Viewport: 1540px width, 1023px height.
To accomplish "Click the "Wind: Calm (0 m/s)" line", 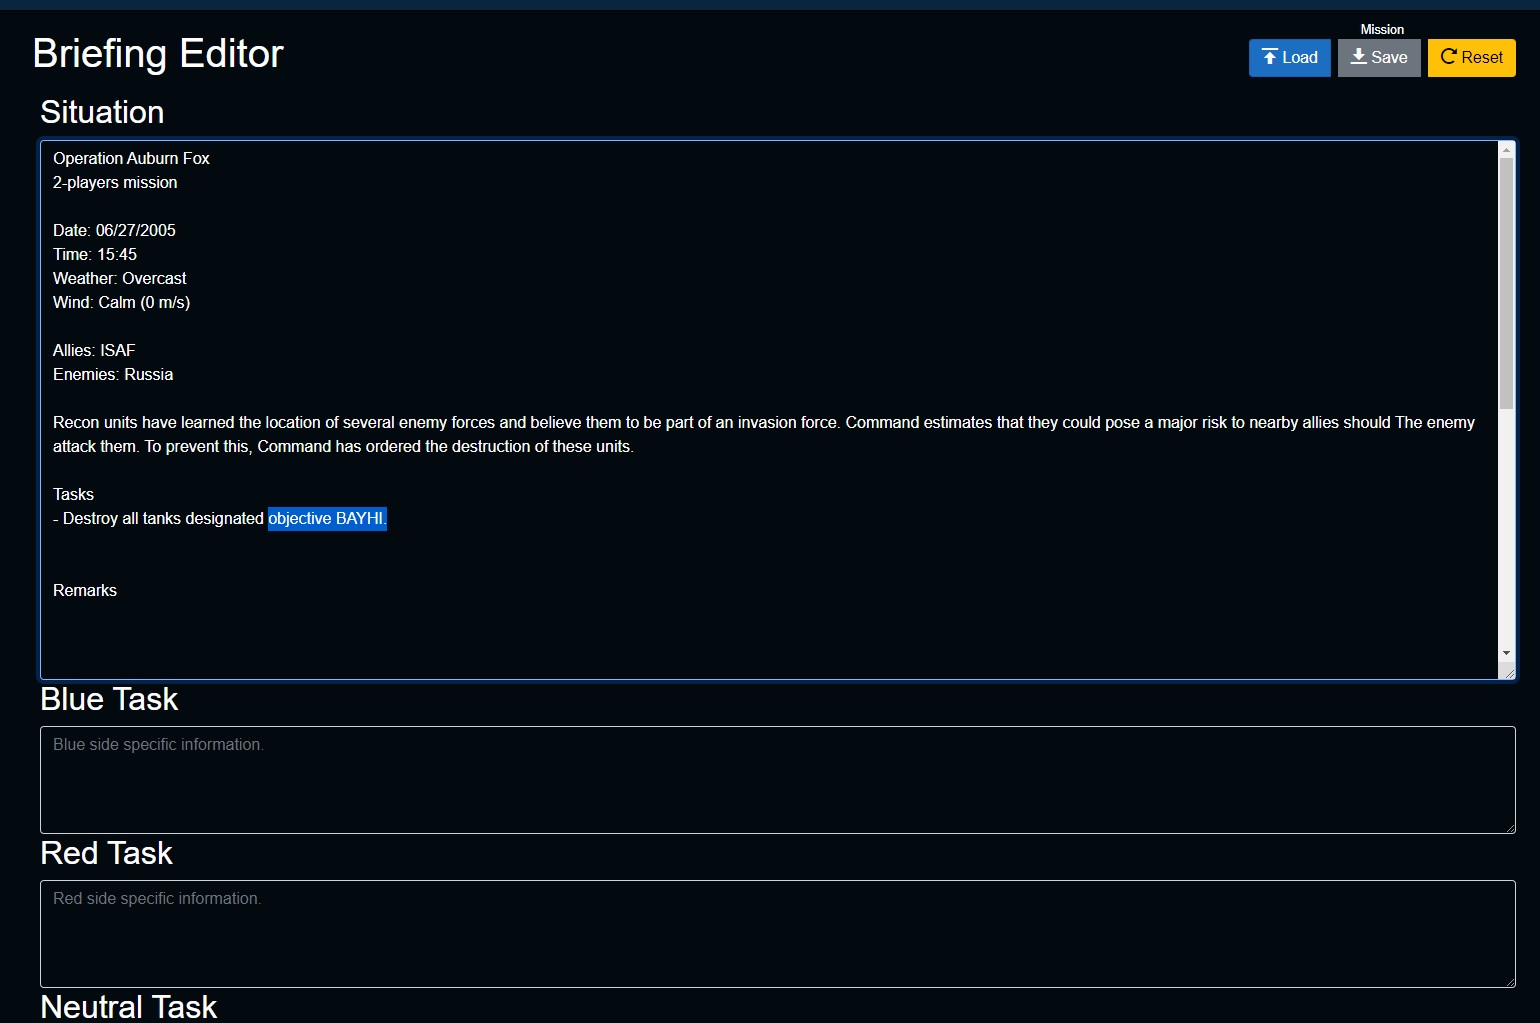I will tap(121, 303).
